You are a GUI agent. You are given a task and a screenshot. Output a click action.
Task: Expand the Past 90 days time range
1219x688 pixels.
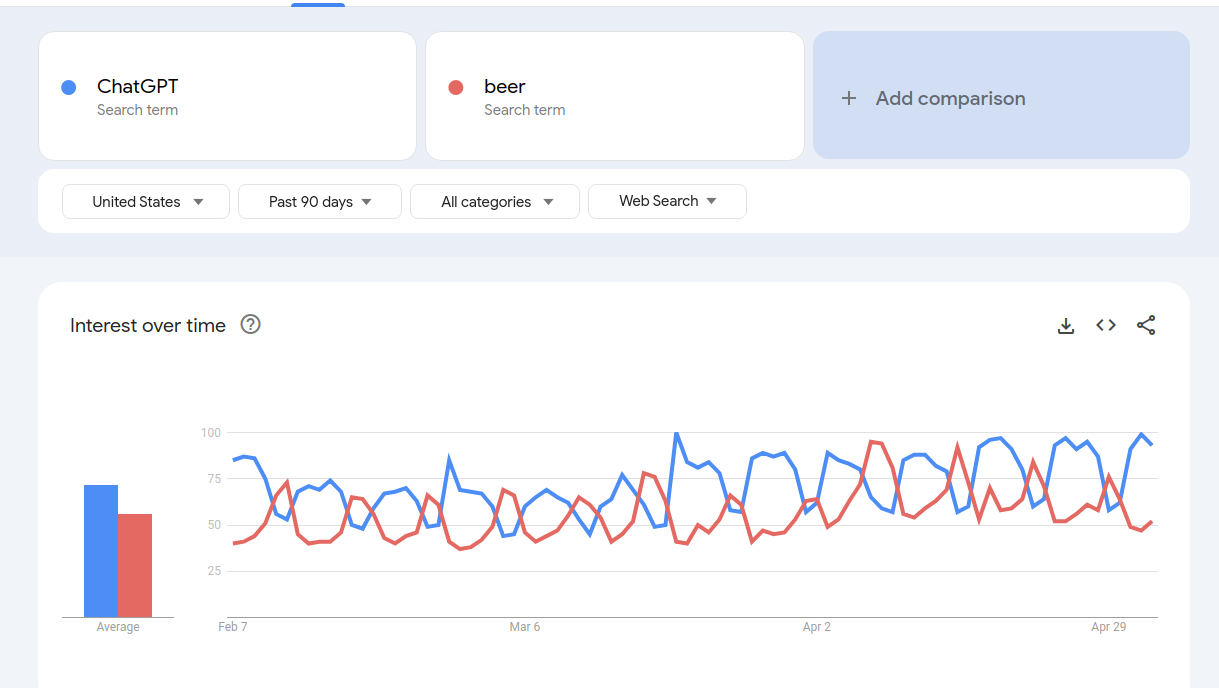[x=320, y=201]
